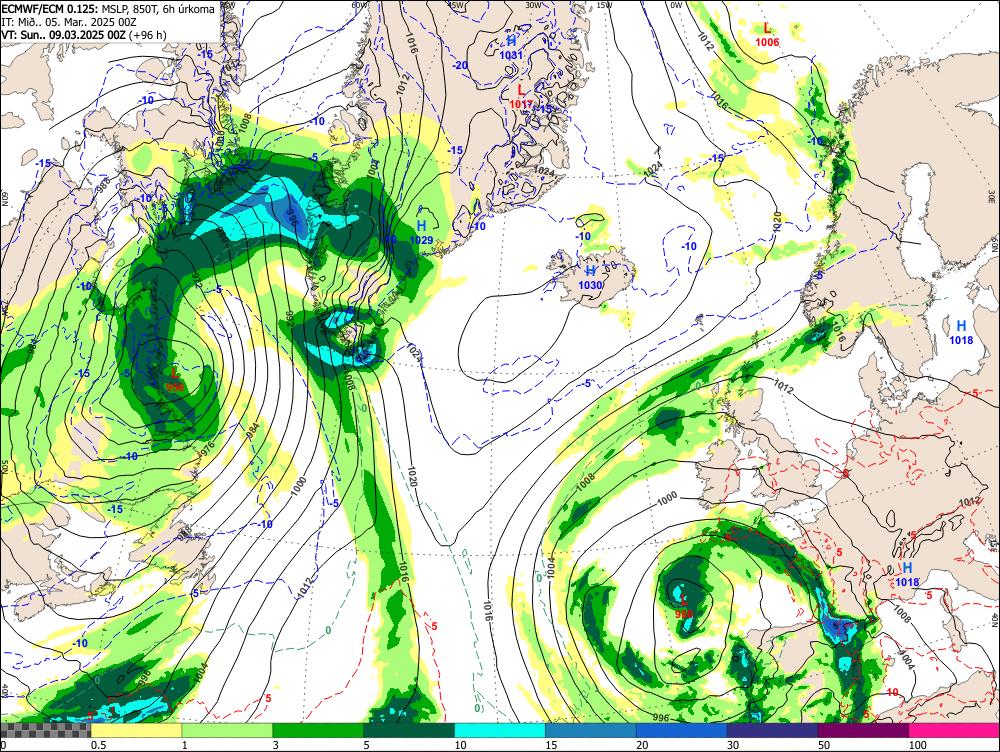This screenshot has width=1000, height=752.
Task: Click the dark indigo 30–50 mm legend swatch
Action: pos(772,730)
